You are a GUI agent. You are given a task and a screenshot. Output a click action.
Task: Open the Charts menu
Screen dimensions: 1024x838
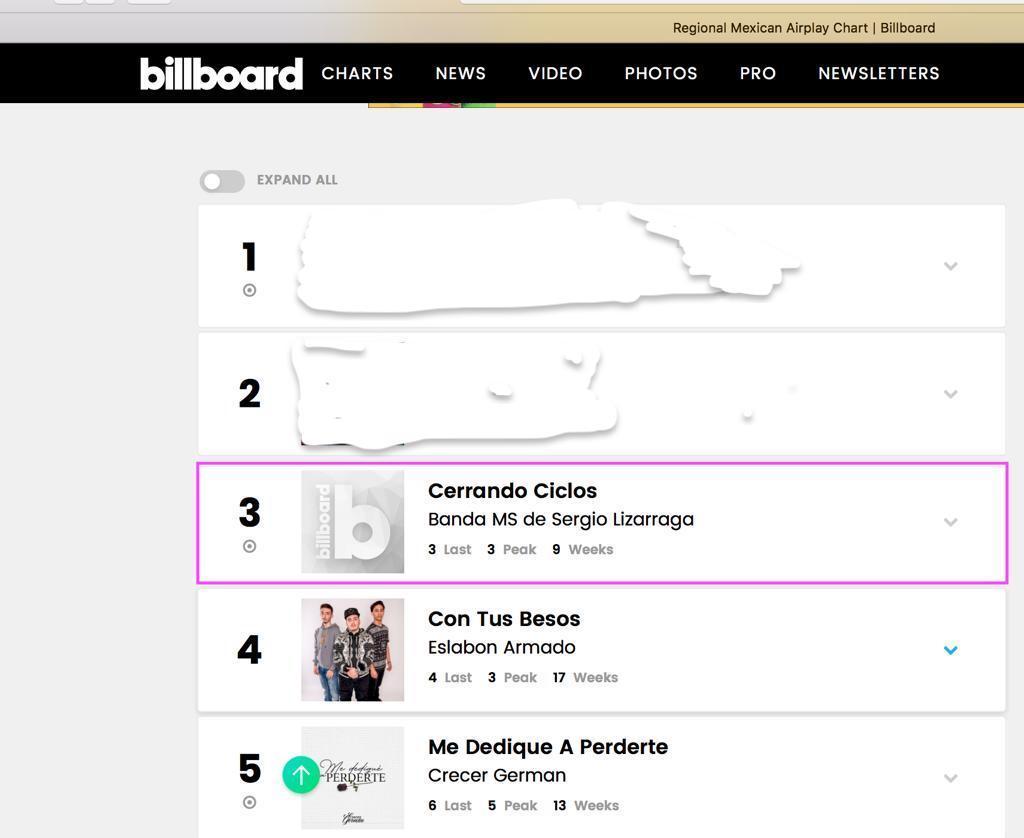coord(357,73)
